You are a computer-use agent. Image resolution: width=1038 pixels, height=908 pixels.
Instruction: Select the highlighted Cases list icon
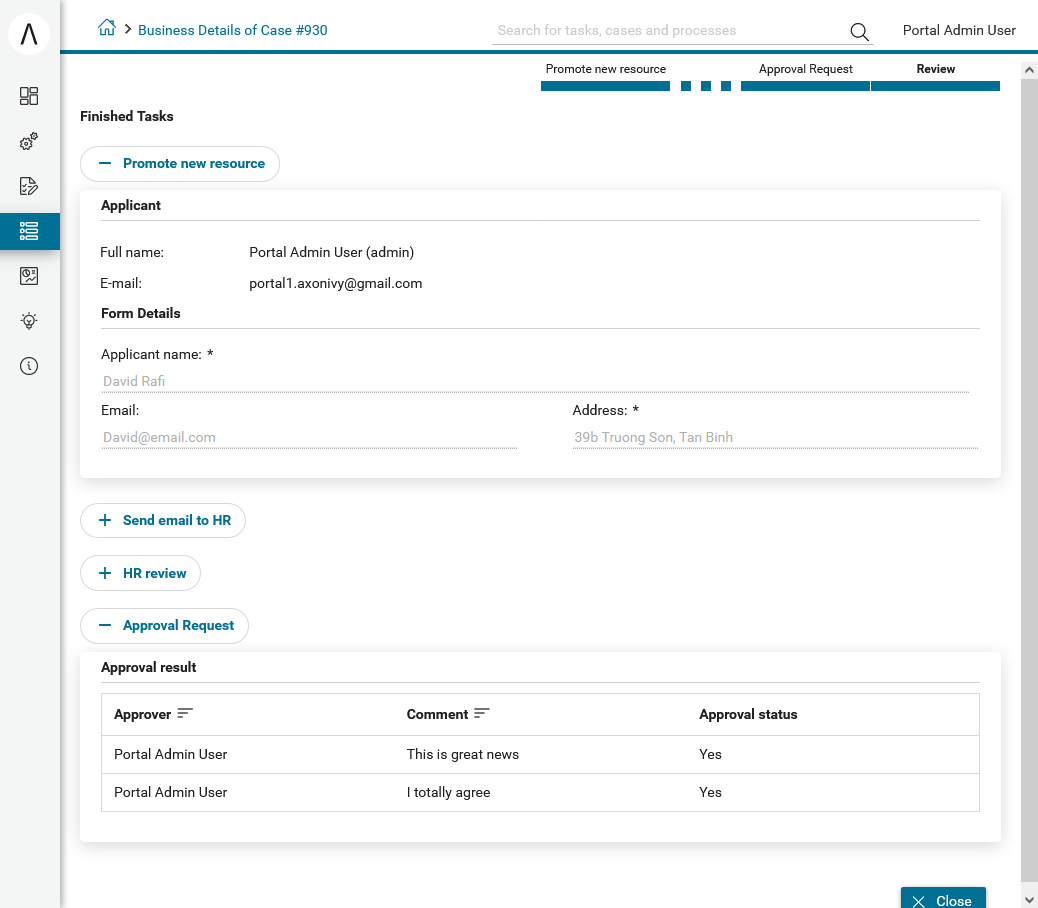click(x=28, y=231)
